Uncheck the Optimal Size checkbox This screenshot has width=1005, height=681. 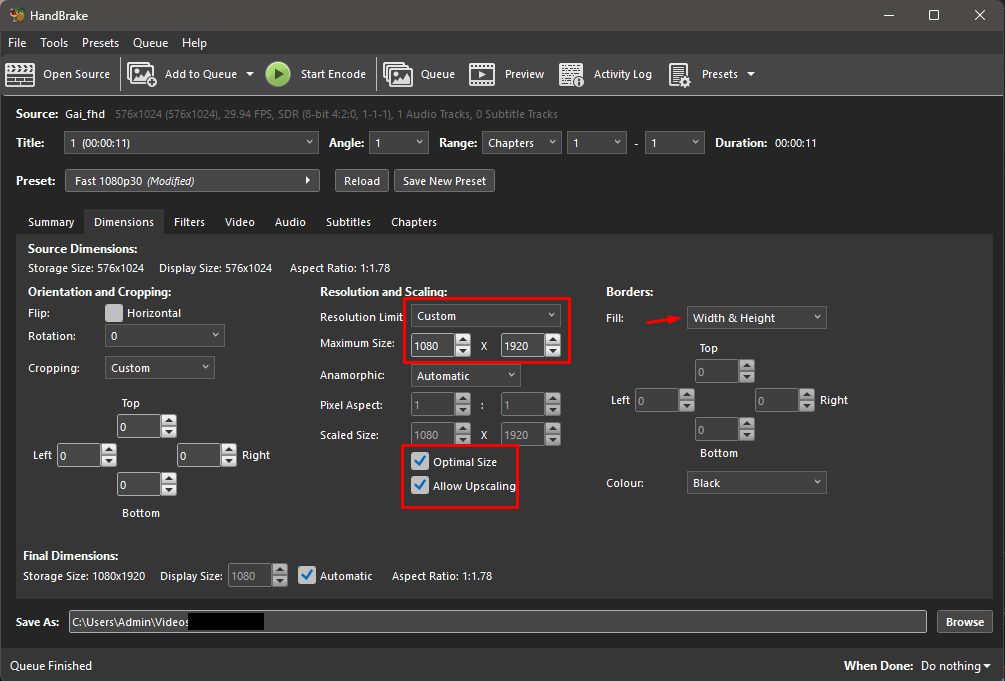(420, 462)
